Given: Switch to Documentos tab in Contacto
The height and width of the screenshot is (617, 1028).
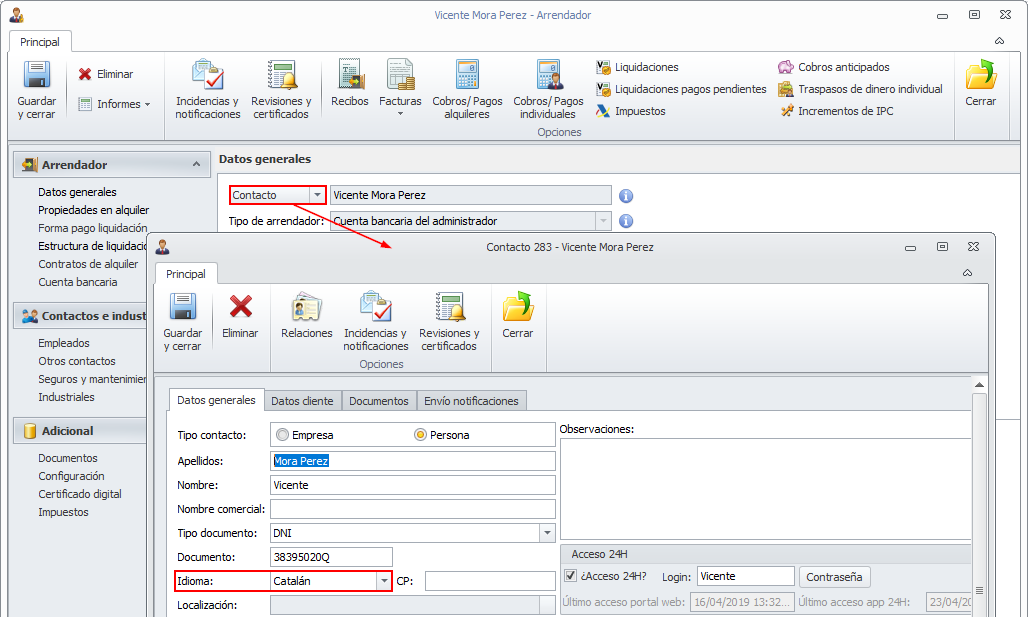Looking at the screenshot, I should (378, 401).
